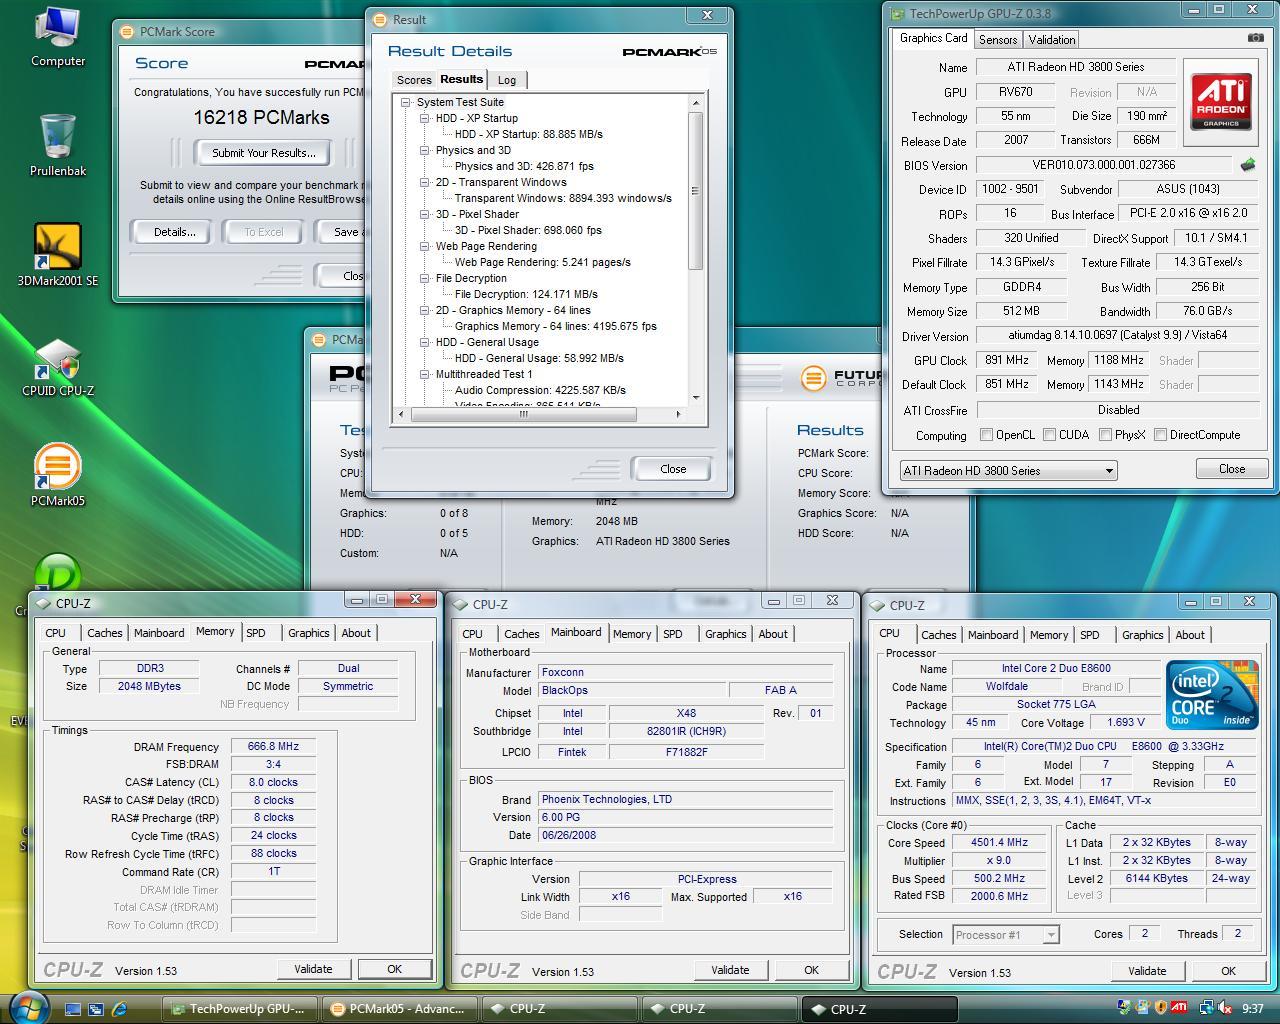Click the network tray icon

click(x=1207, y=1008)
